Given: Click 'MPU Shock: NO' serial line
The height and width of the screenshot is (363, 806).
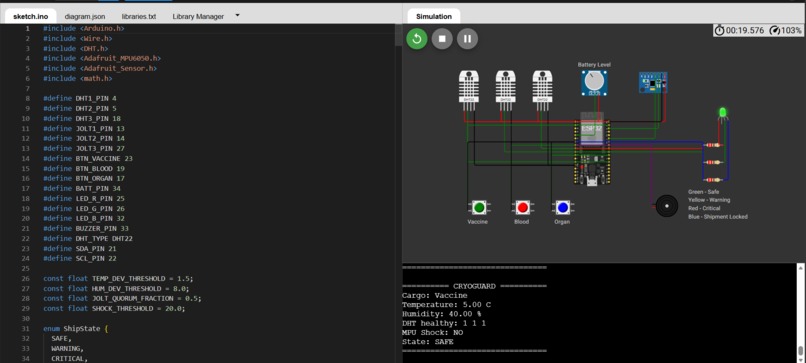Looking at the screenshot, I should pyautogui.click(x=432, y=333).
